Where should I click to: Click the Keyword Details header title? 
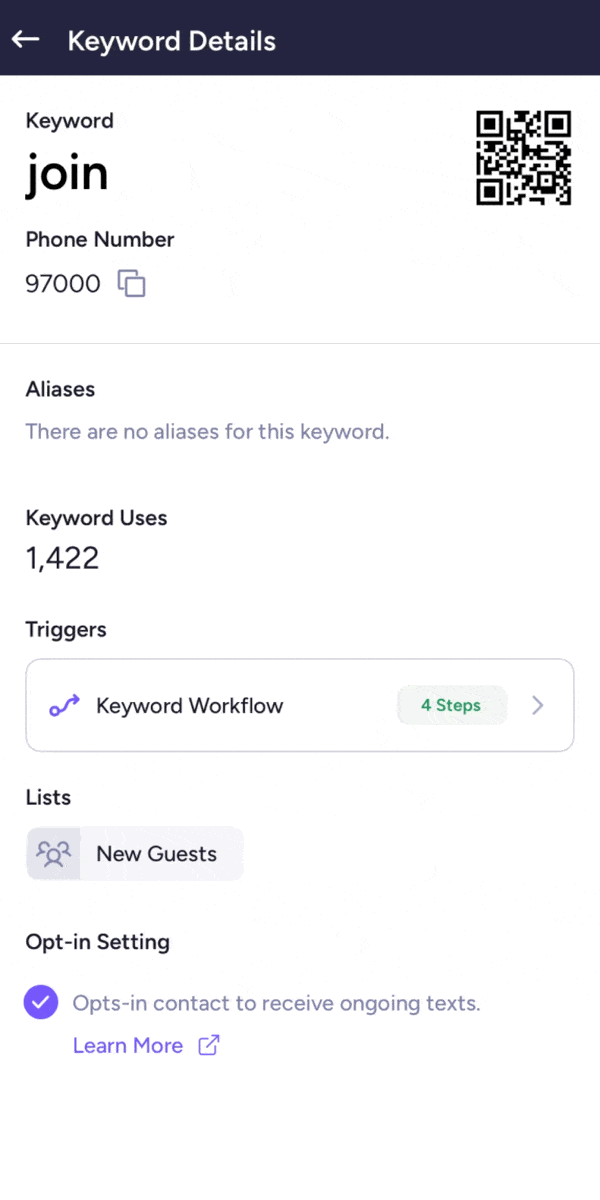point(171,41)
